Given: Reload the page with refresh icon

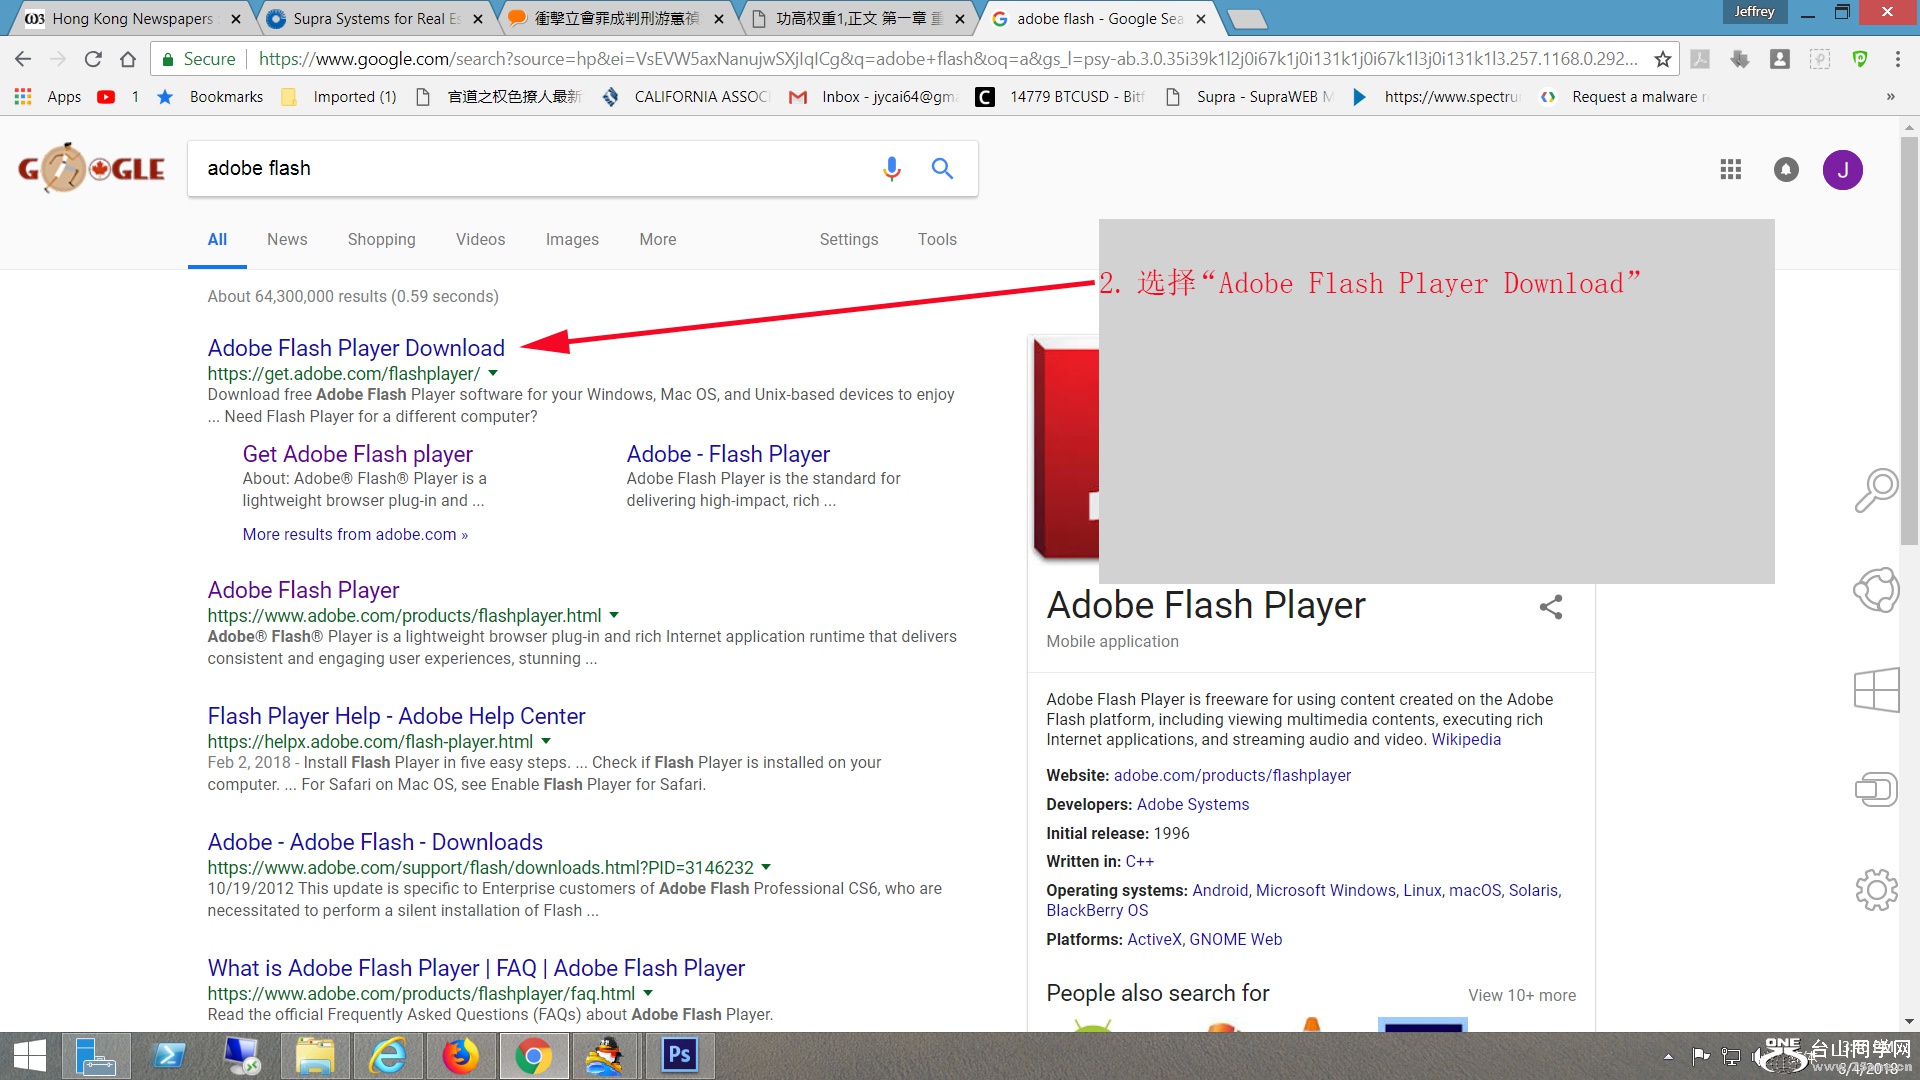Looking at the screenshot, I should pos(93,59).
